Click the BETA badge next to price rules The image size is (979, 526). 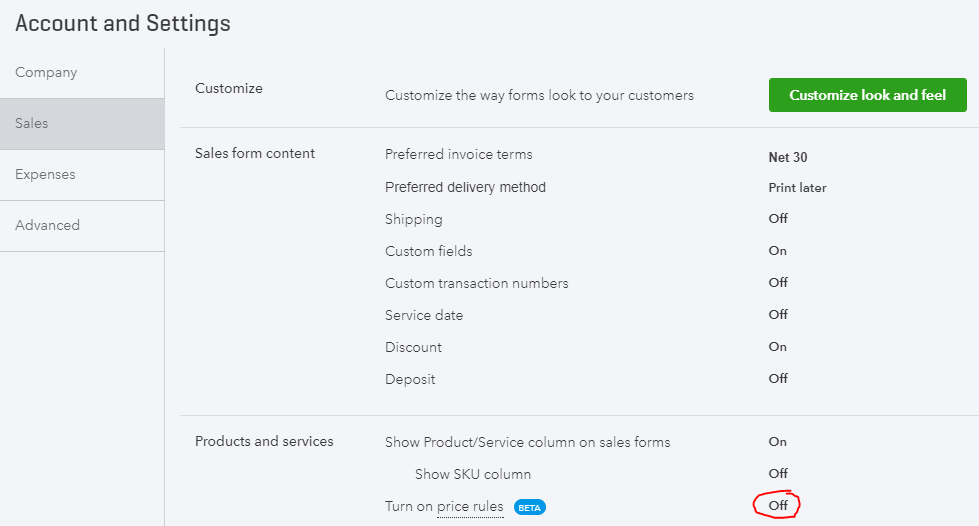[x=529, y=507]
